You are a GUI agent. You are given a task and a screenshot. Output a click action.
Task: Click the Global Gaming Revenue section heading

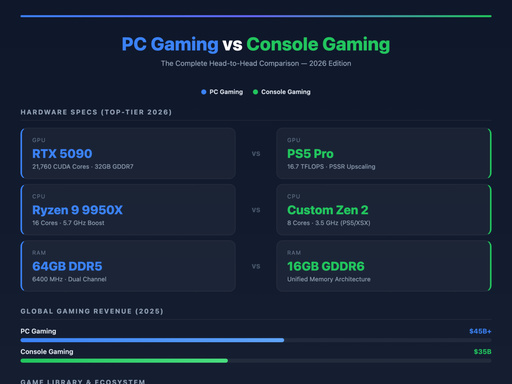point(92,311)
